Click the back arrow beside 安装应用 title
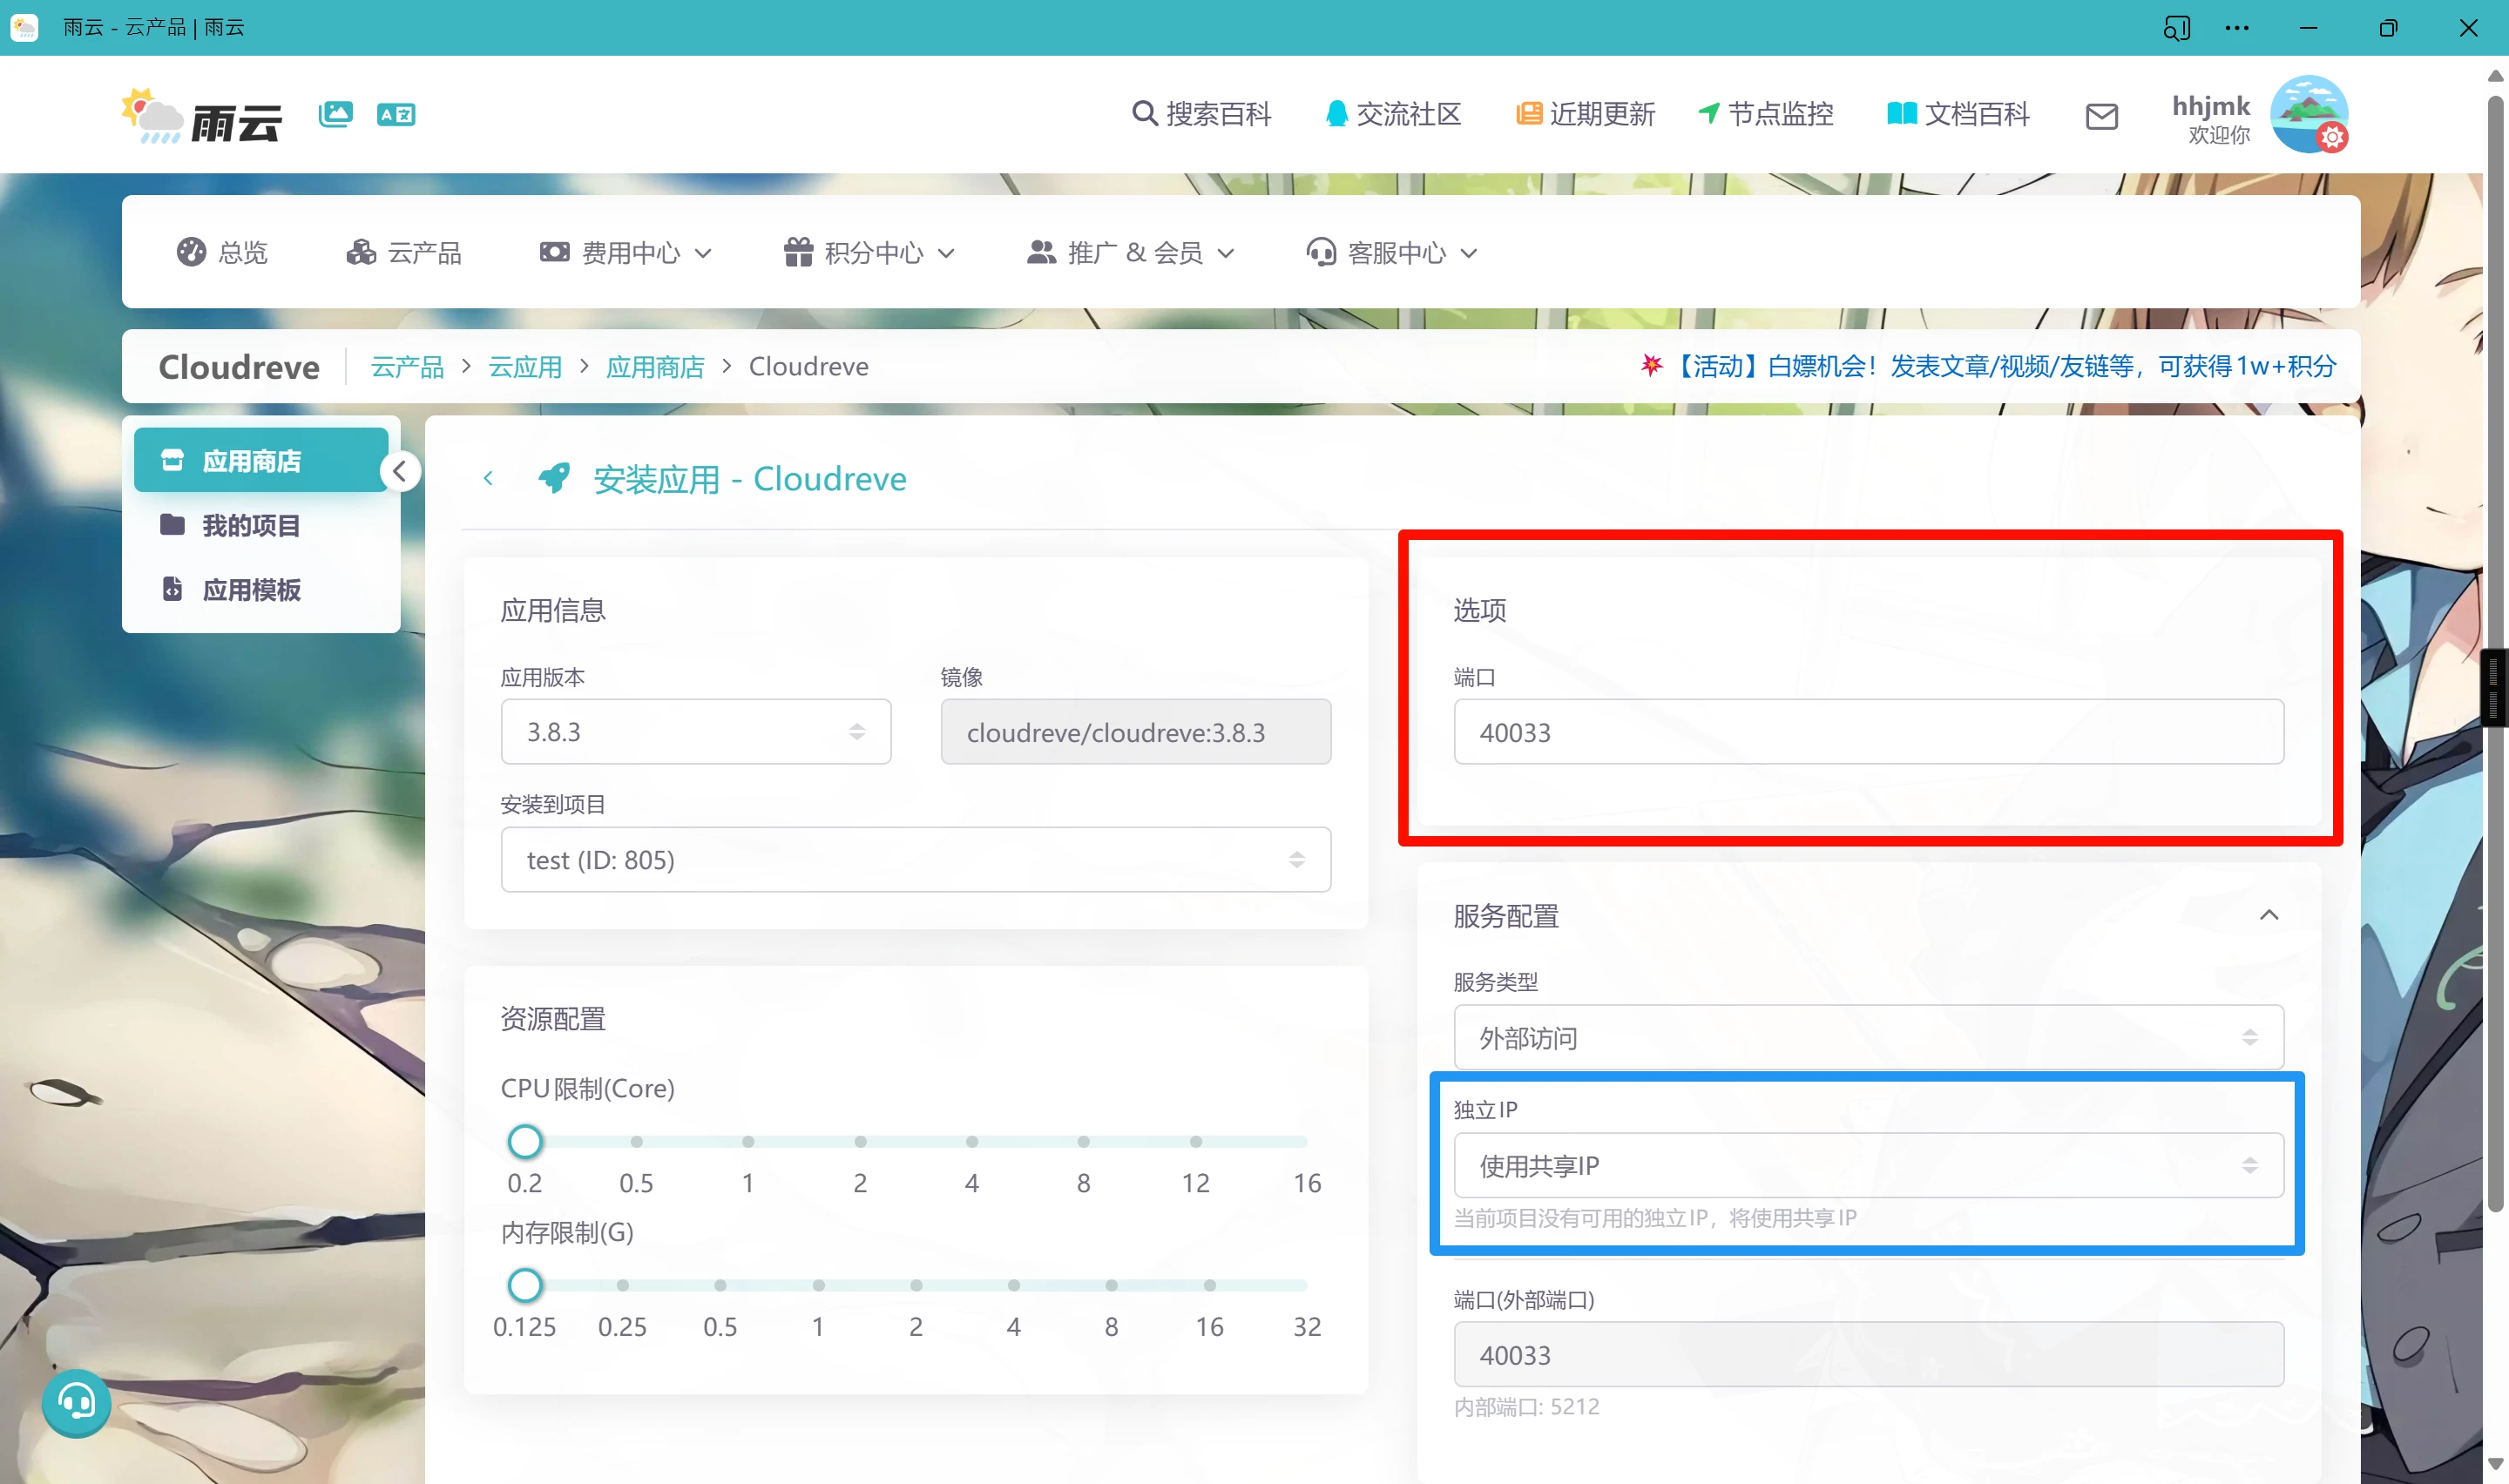The width and height of the screenshot is (2509, 1484). point(488,479)
